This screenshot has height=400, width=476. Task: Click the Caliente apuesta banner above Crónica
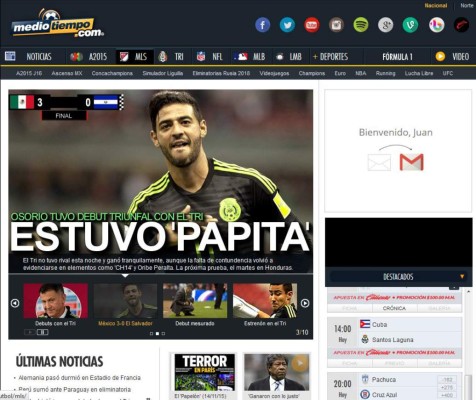coord(394,297)
